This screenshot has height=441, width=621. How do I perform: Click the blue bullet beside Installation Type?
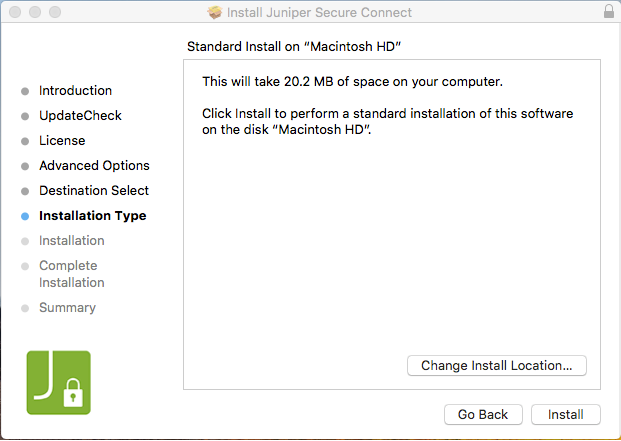point(25,216)
